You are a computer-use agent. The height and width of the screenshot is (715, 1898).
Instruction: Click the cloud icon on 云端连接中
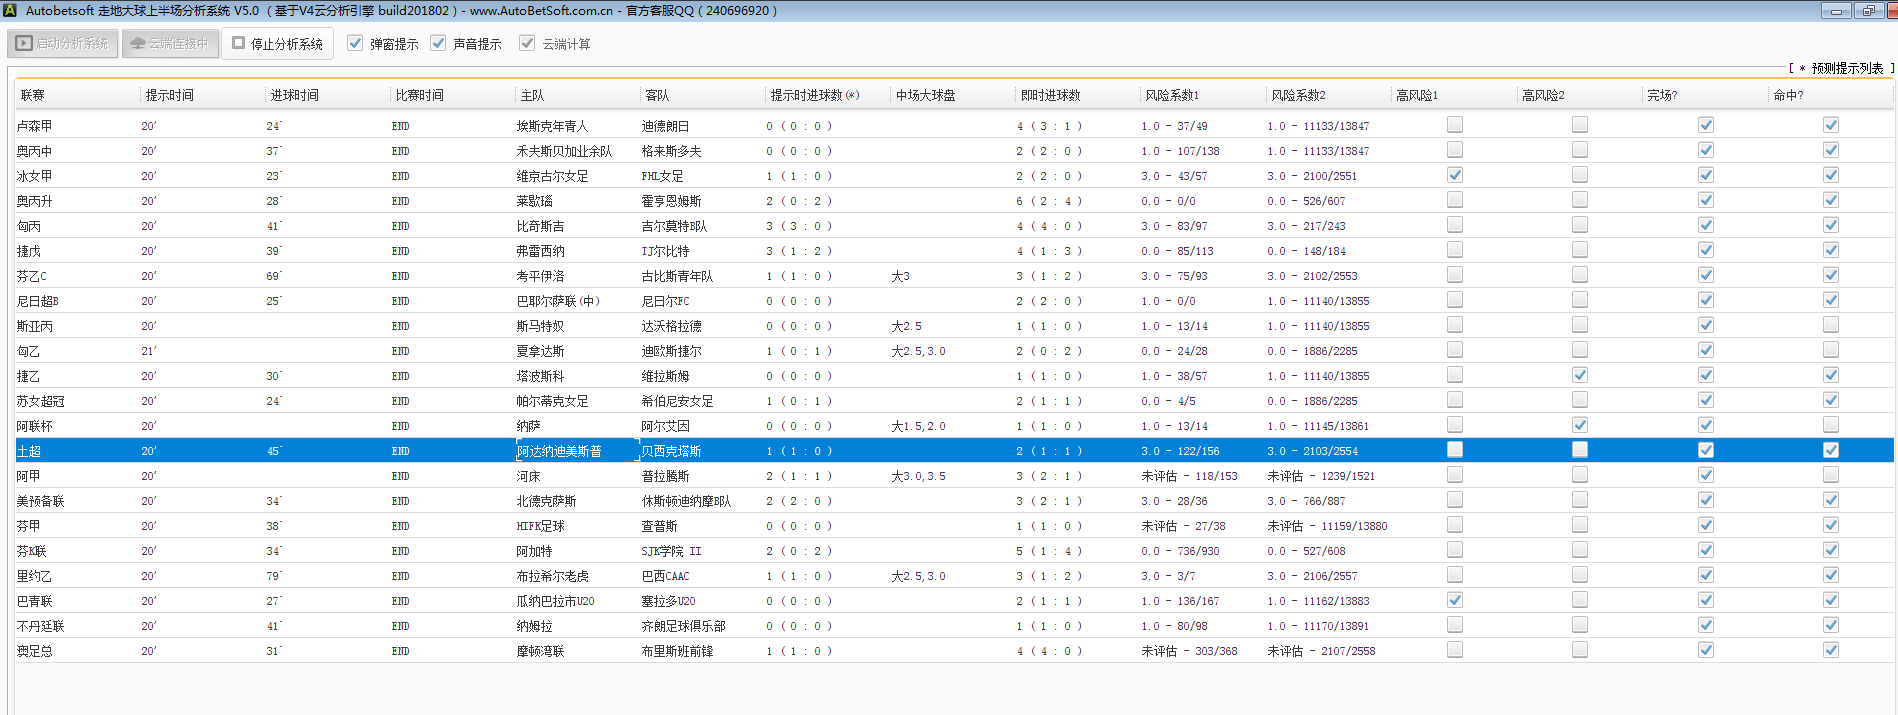pyautogui.click(x=138, y=44)
